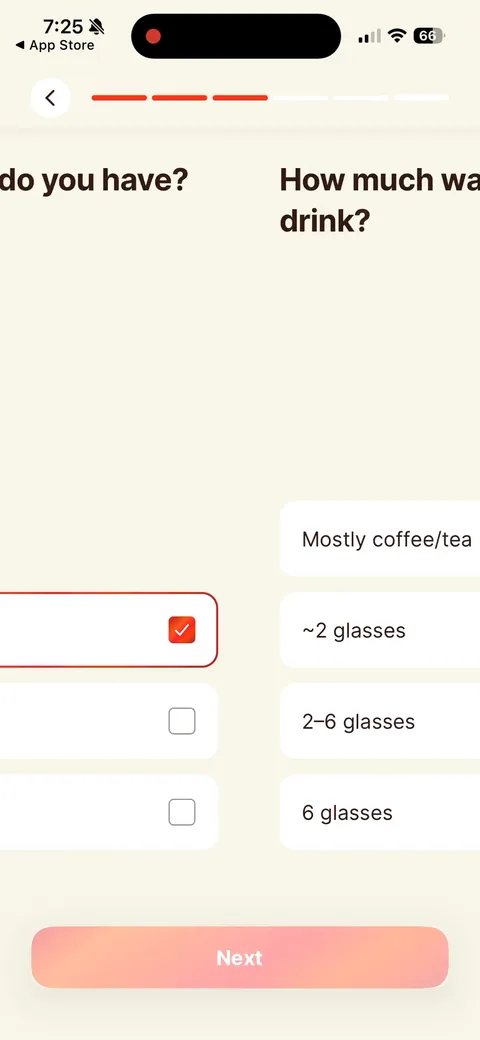Viewport: 480px width, 1040px height.
Task: Check the lowest empty checkbox
Action: point(182,812)
